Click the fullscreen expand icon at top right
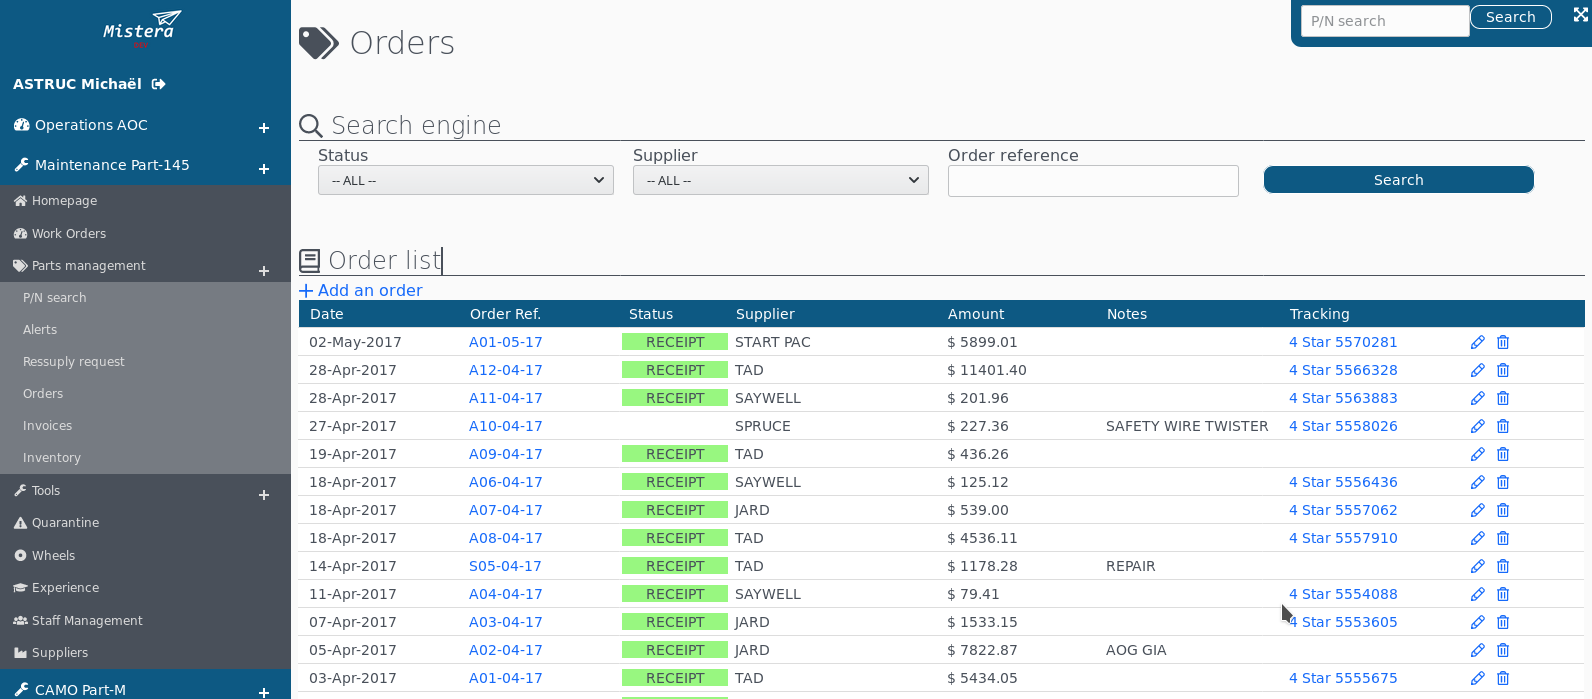This screenshot has width=1592, height=699. point(1580,15)
